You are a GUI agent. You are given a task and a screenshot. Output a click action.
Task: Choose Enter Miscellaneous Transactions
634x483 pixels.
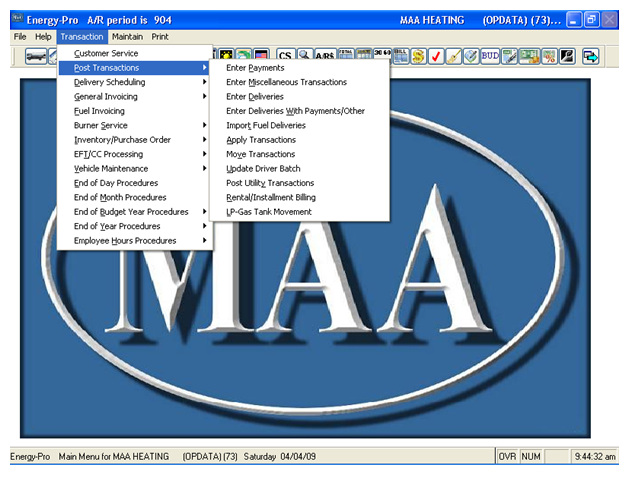[x=300, y=82]
